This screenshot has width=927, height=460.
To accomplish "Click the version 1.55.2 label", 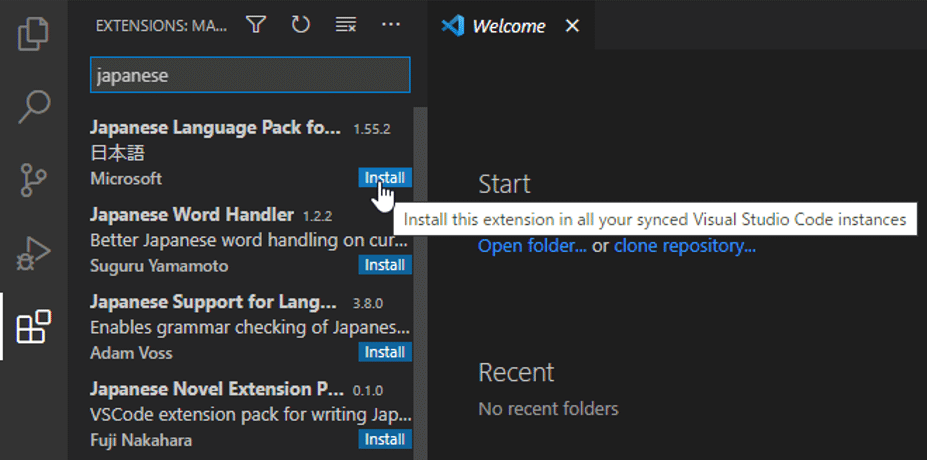I will 372,129.
